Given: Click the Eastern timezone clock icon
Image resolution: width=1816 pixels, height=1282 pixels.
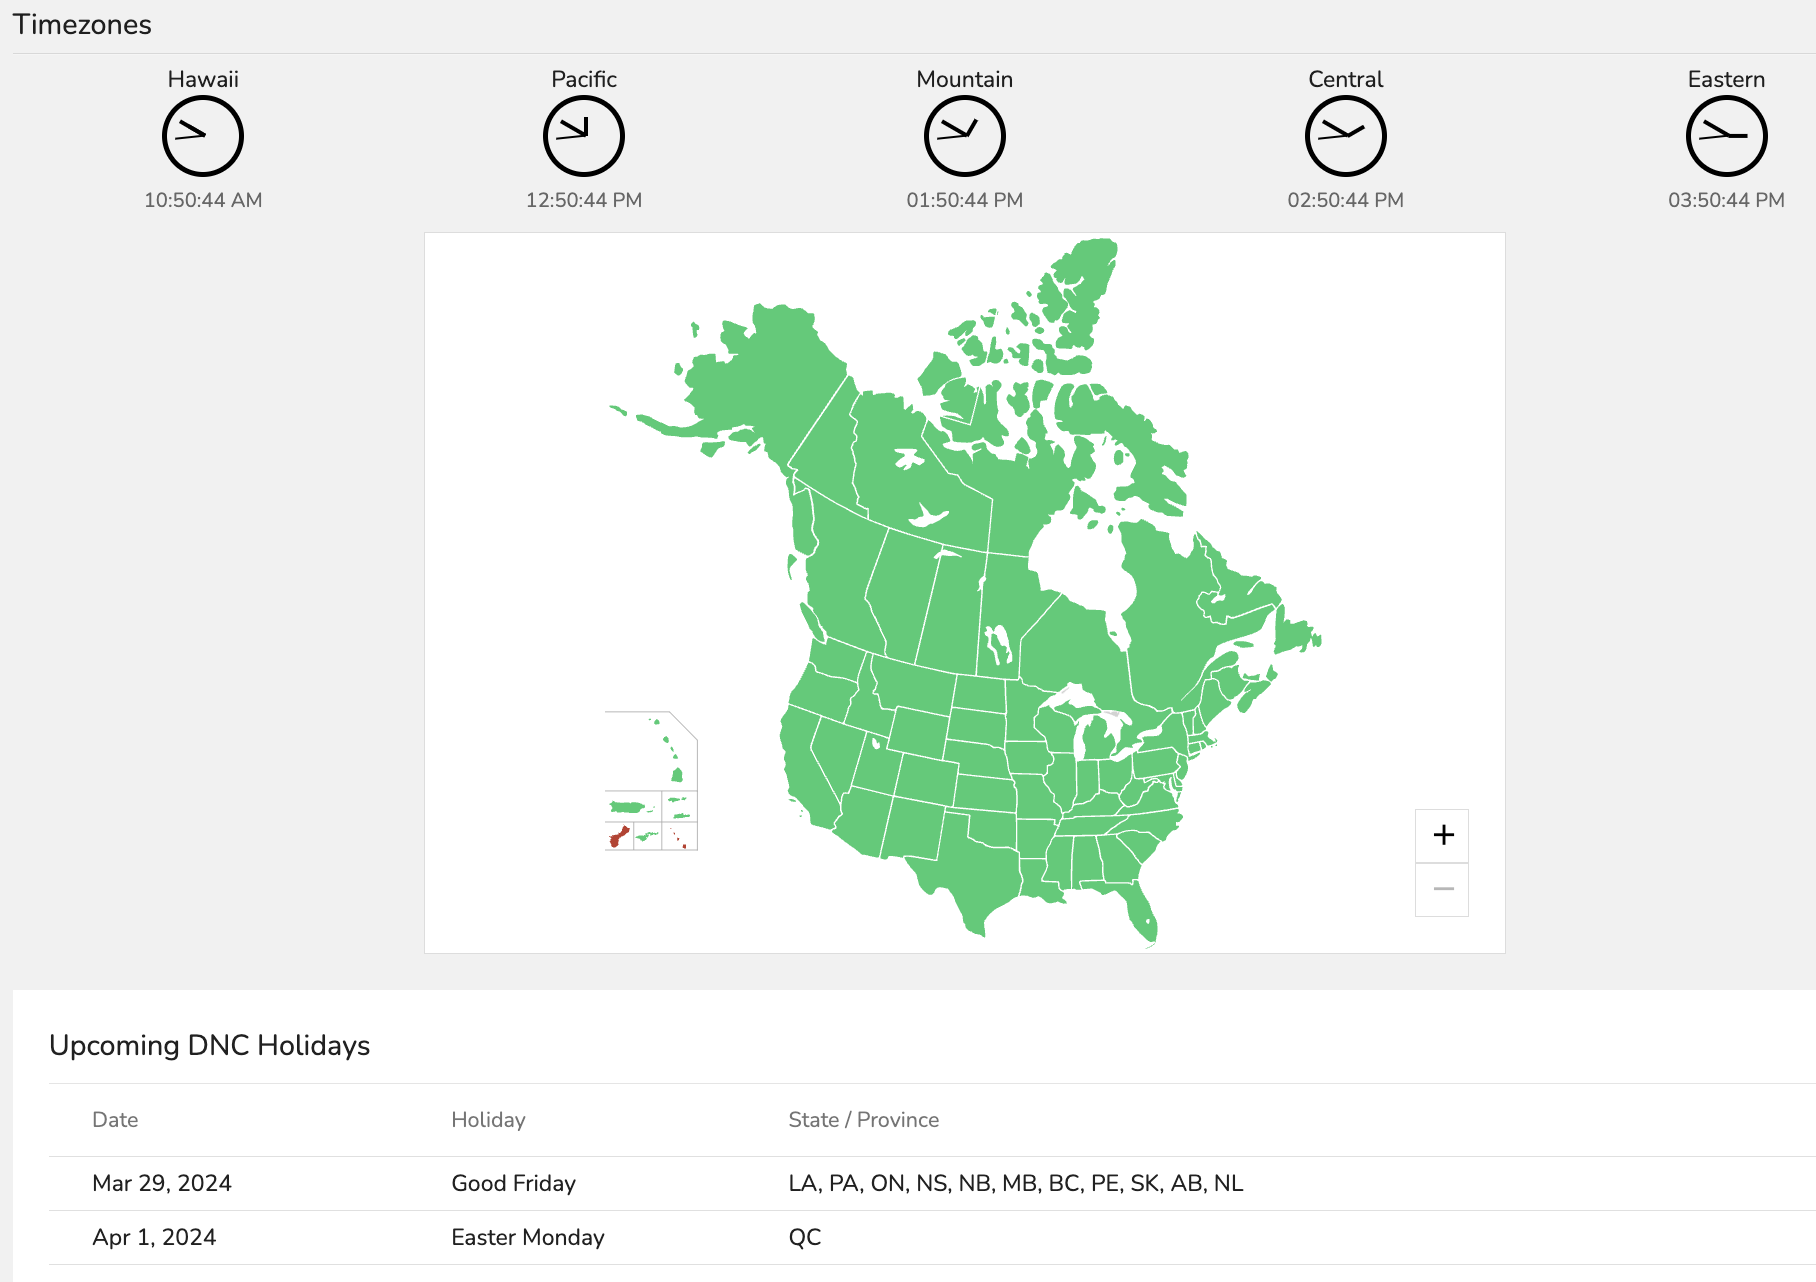Looking at the screenshot, I should (1727, 136).
